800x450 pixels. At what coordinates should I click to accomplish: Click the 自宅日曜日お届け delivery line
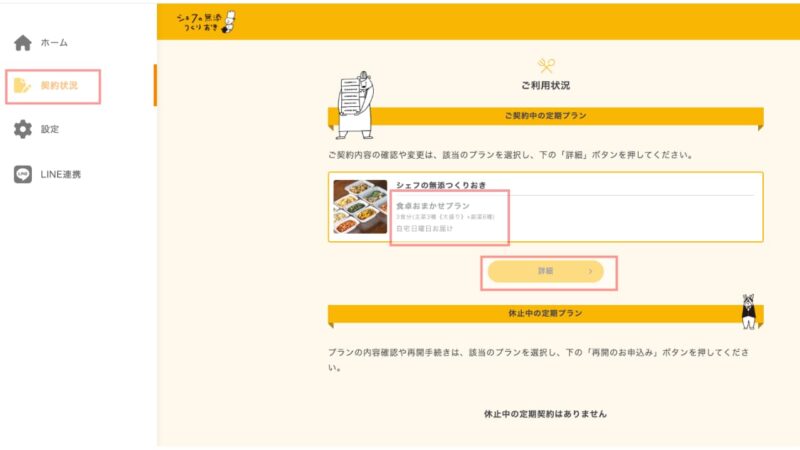[x=424, y=229]
